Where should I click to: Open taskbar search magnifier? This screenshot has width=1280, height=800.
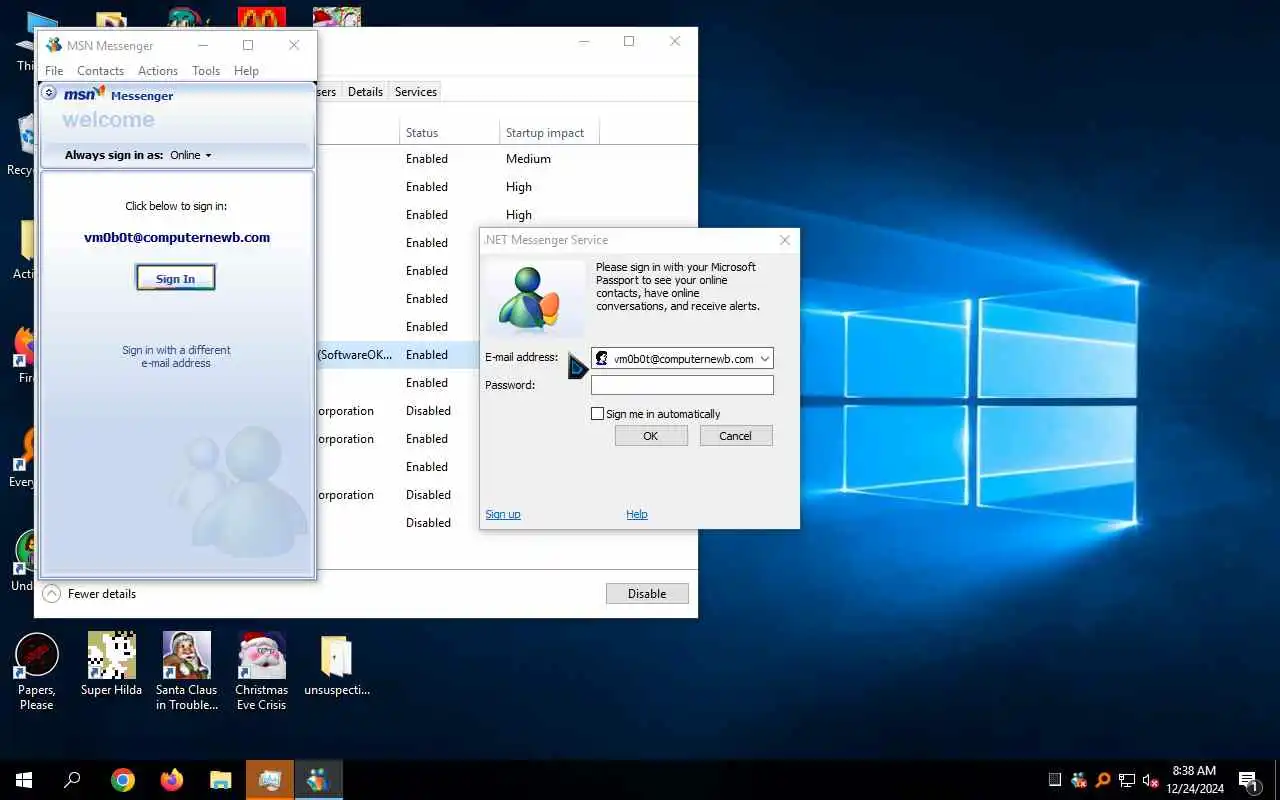pos(72,780)
